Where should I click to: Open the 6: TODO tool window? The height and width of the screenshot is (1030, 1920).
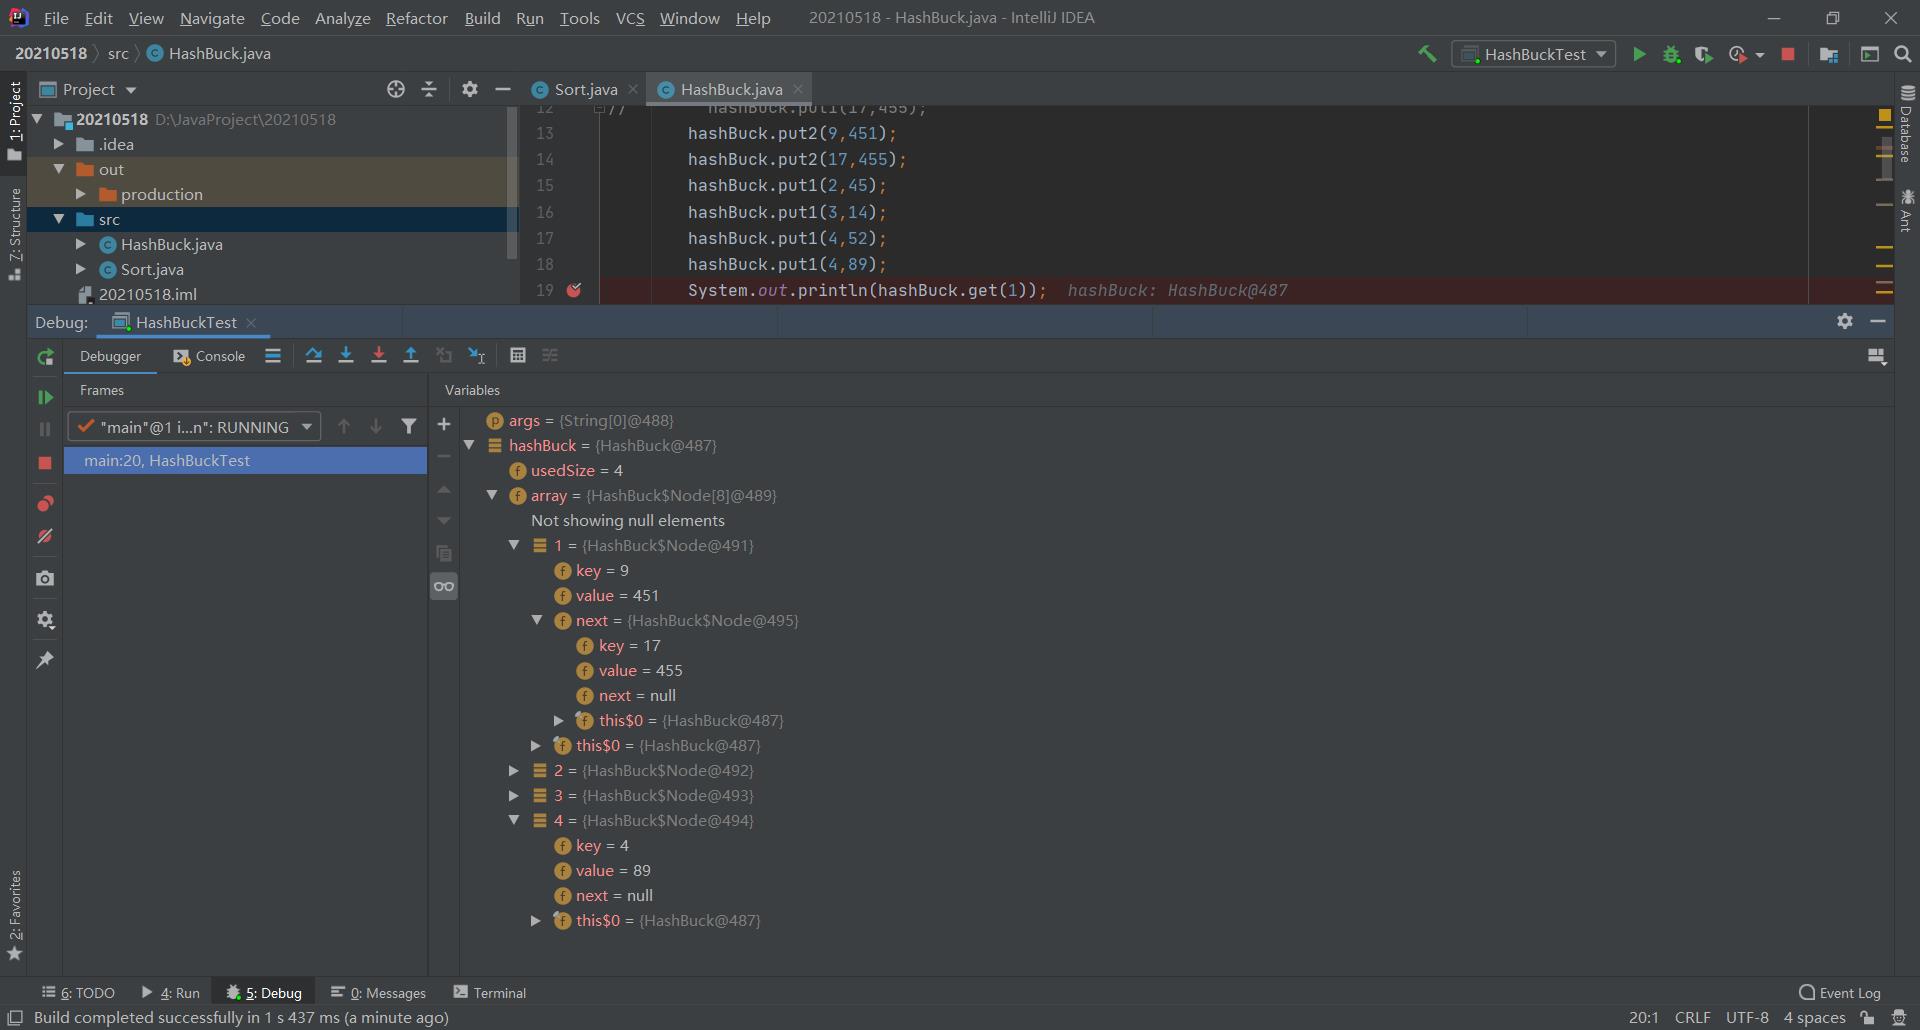[78, 992]
